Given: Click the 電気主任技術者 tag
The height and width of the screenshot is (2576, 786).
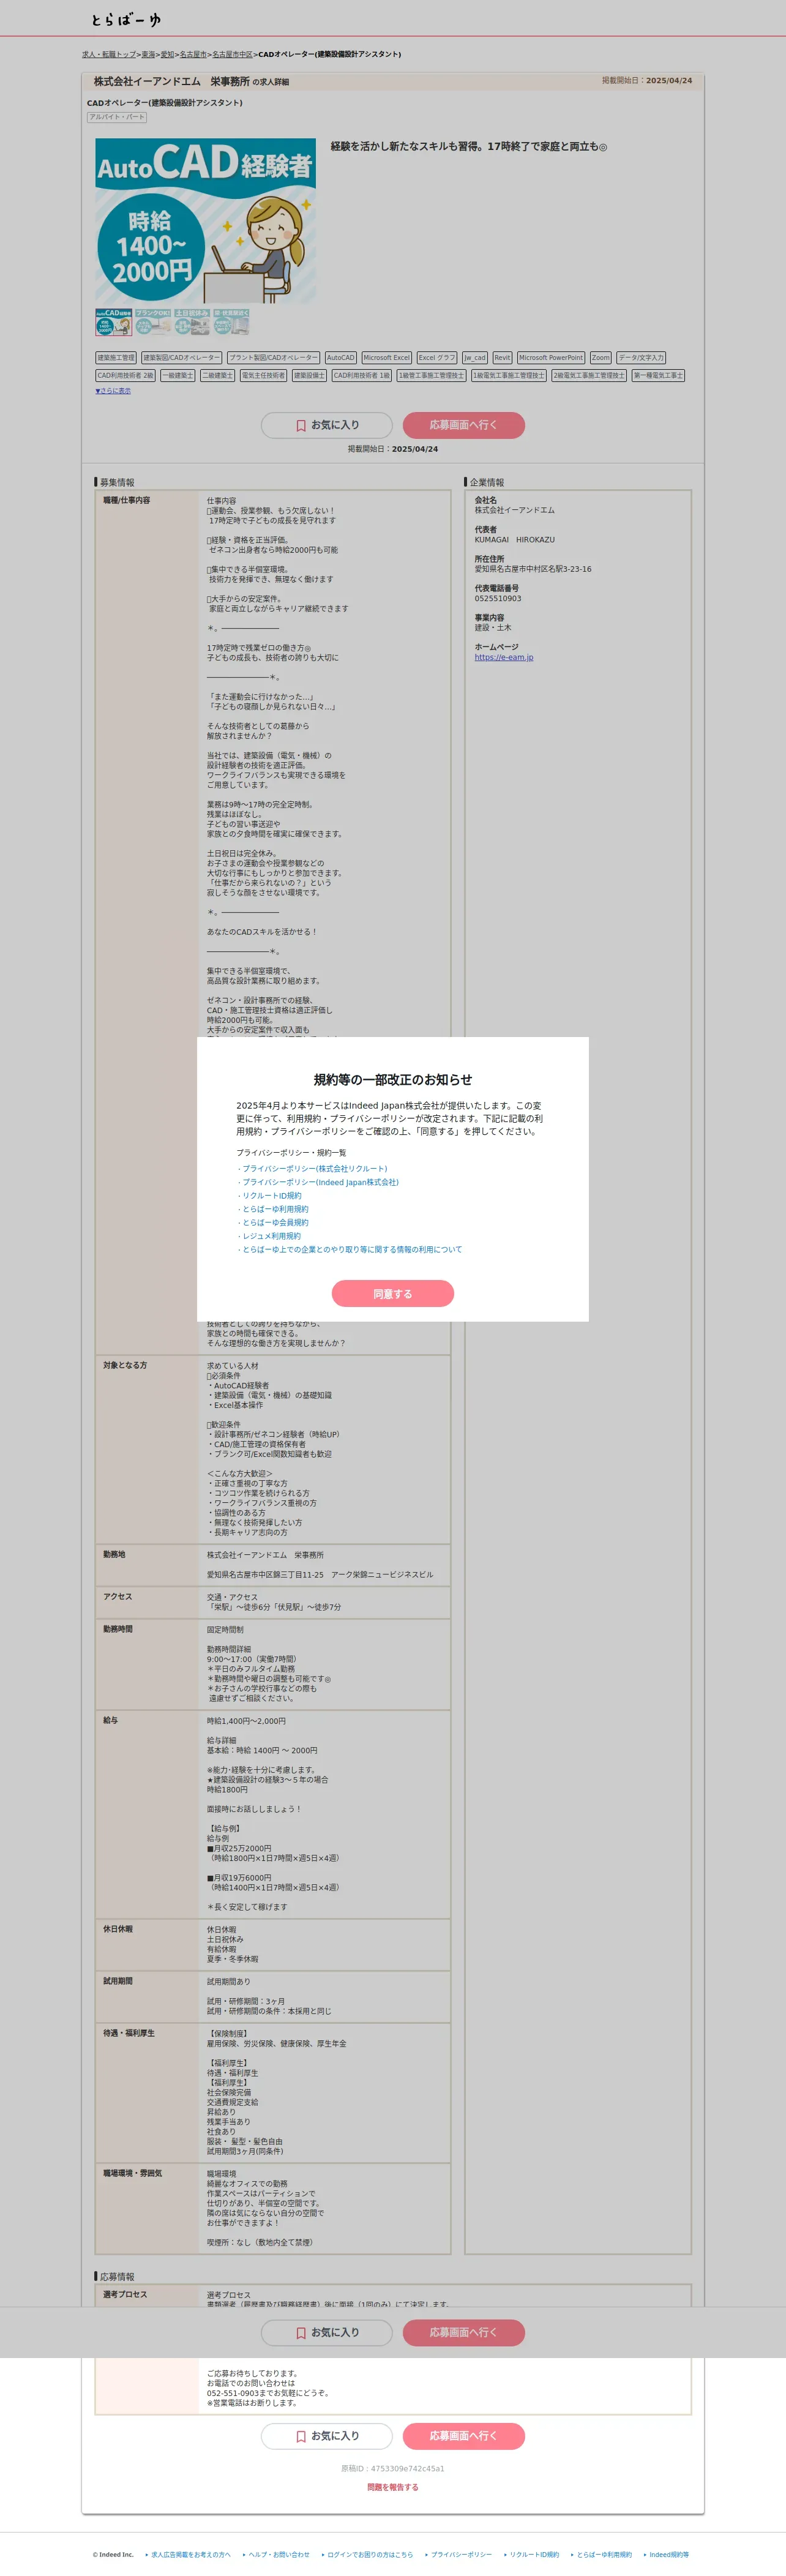Looking at the screenshot, I should click(x=263, y=375).
